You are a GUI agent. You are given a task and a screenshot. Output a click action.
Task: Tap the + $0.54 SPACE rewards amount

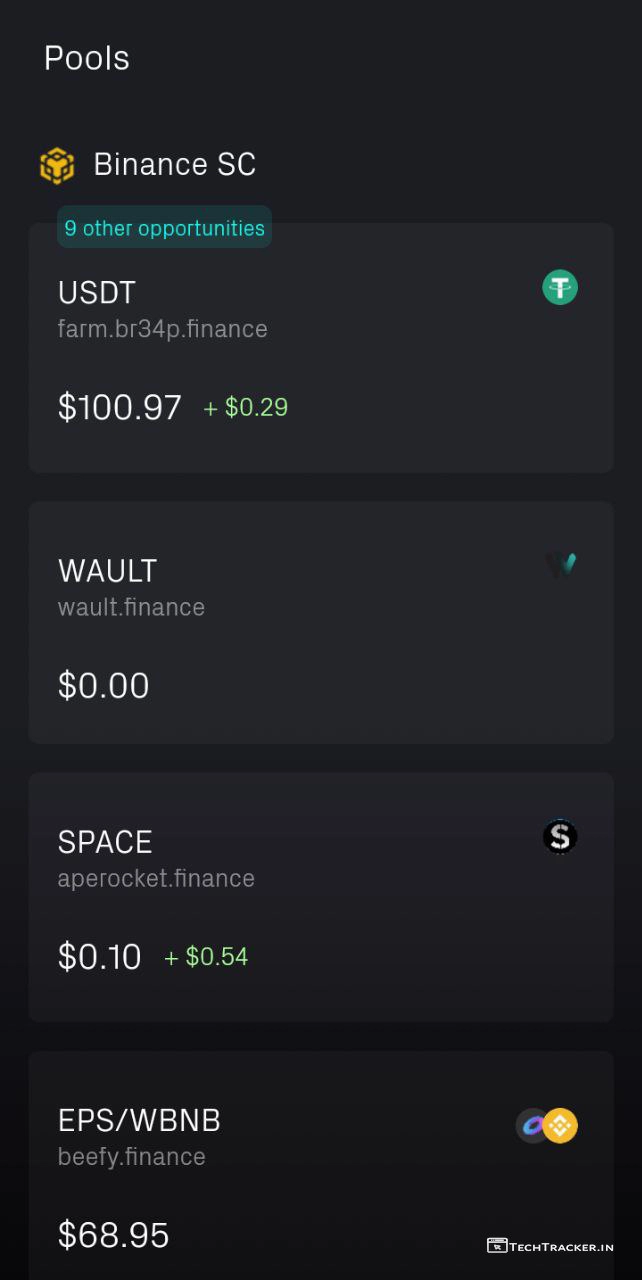206,957
